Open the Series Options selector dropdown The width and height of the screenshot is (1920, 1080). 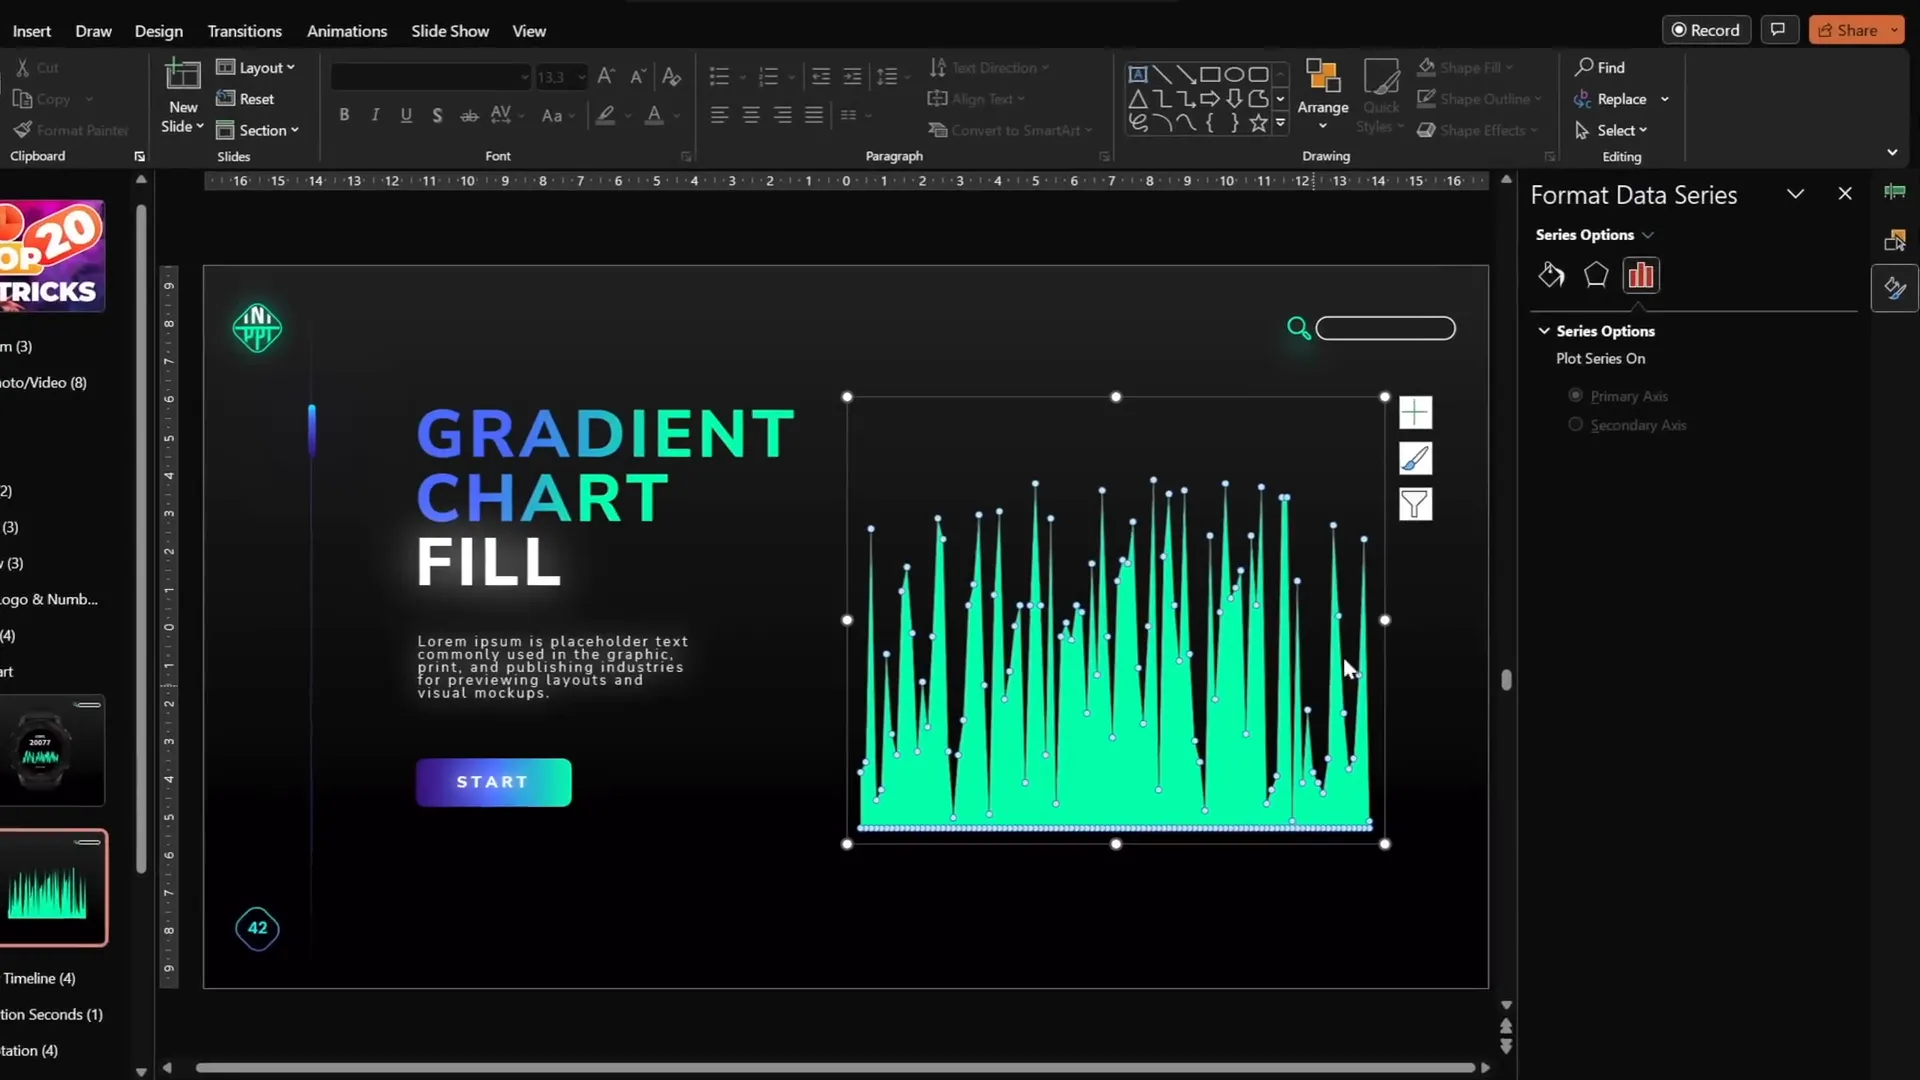[1595, 235]
